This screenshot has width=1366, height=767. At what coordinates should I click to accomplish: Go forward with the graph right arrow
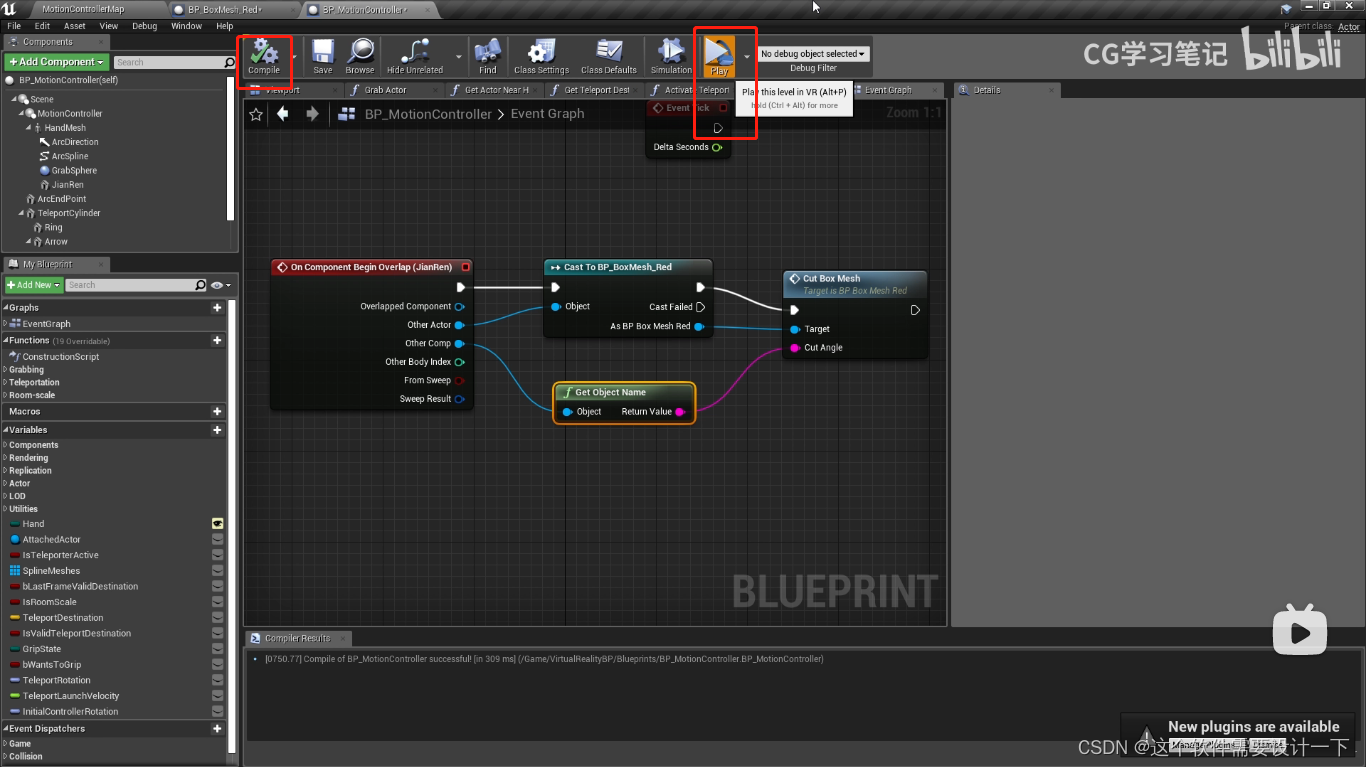click(x=312, y=114)
